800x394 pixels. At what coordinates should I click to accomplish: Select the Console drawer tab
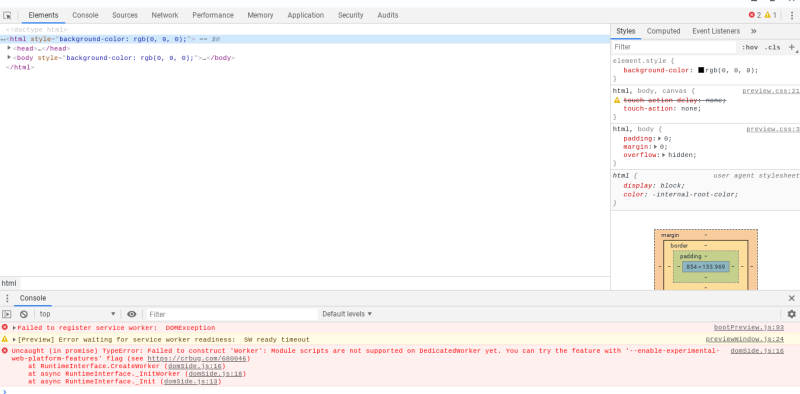(33, 299)
